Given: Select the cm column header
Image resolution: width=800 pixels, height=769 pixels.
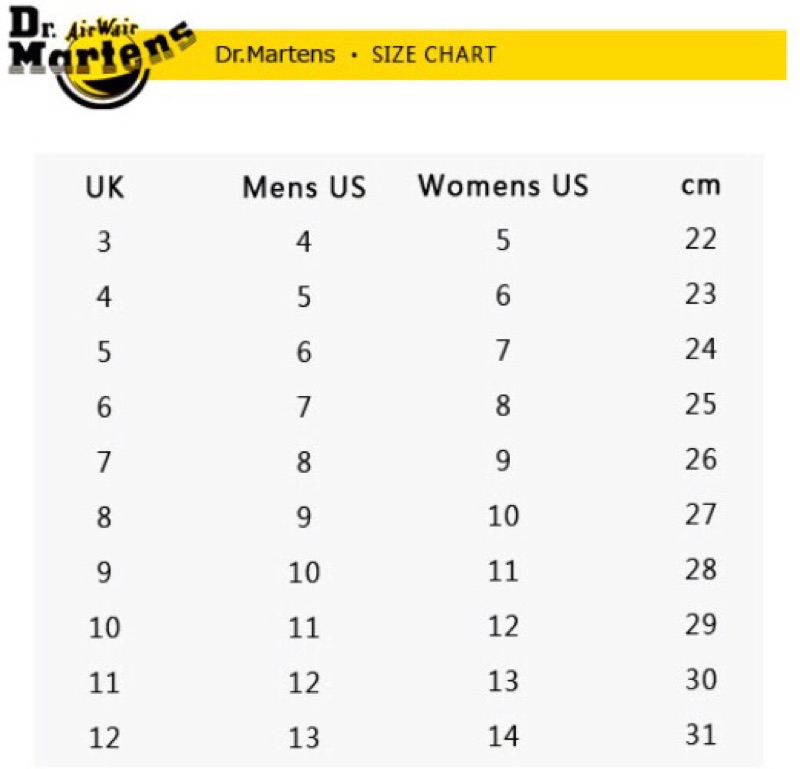Looking at the screenshot, I should (701, 186).
